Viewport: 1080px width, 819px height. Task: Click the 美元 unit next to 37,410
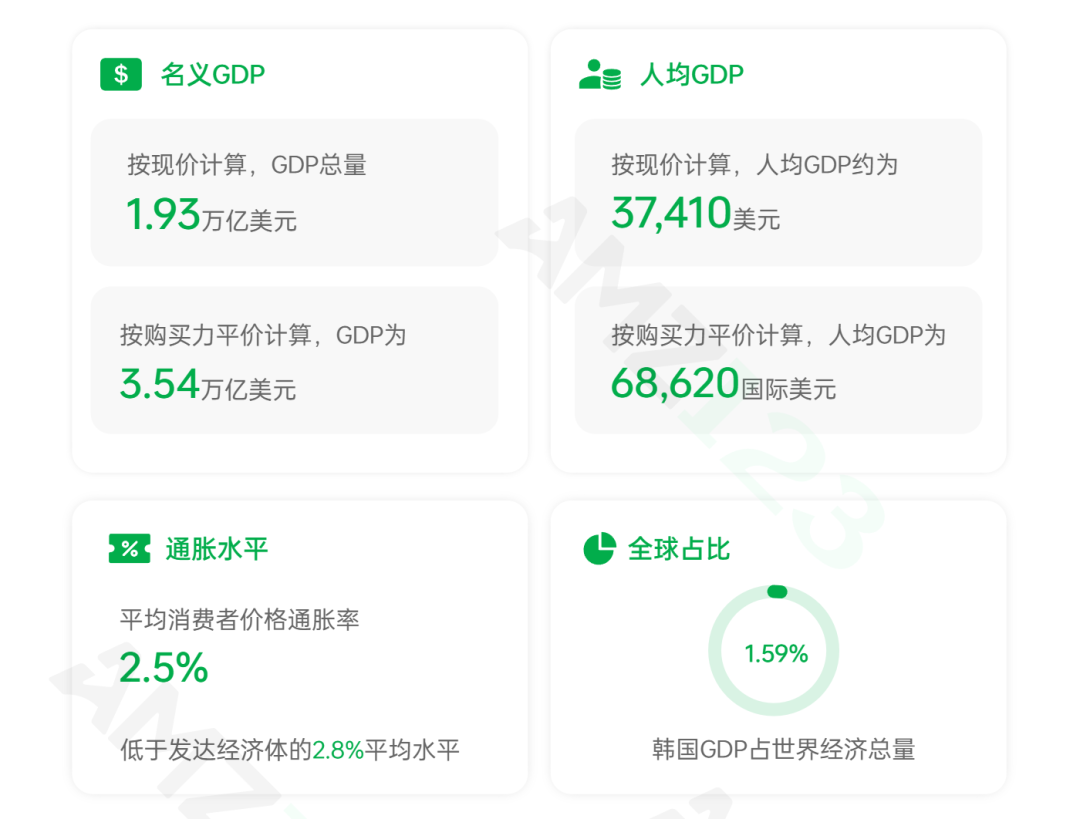[x=756, y=220]
